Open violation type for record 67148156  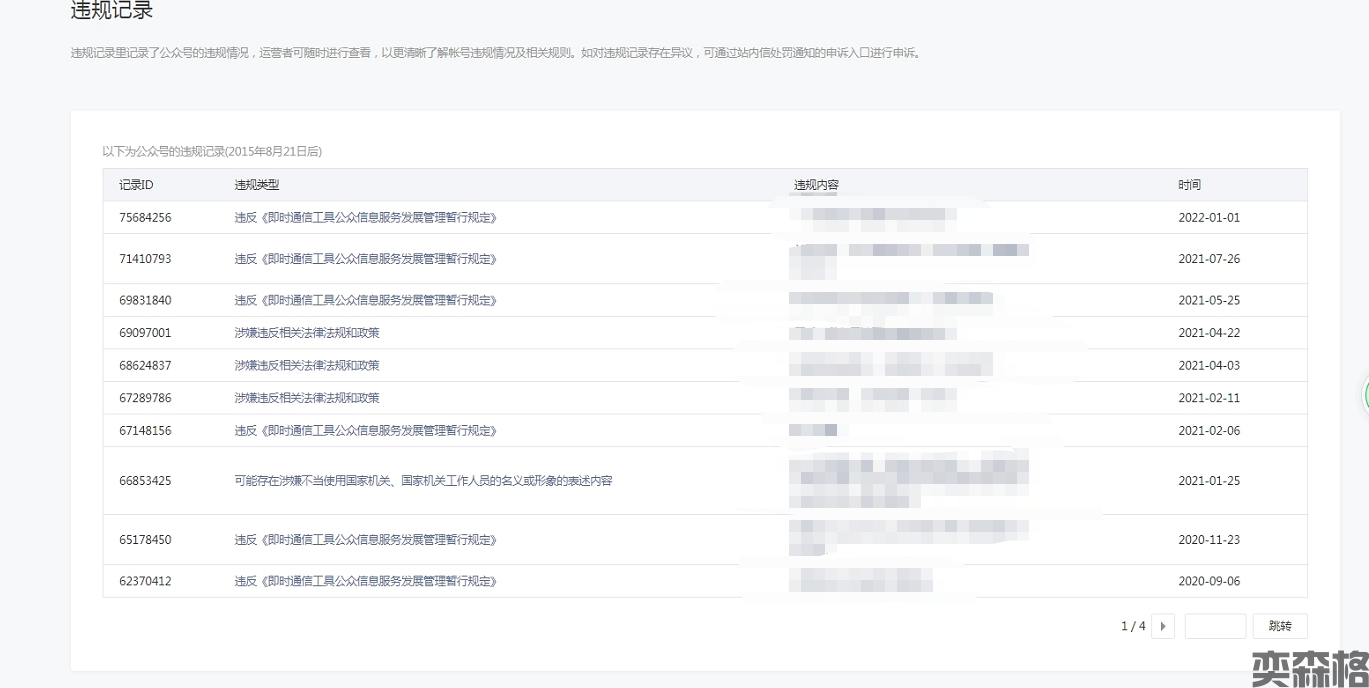coord(365,431)
